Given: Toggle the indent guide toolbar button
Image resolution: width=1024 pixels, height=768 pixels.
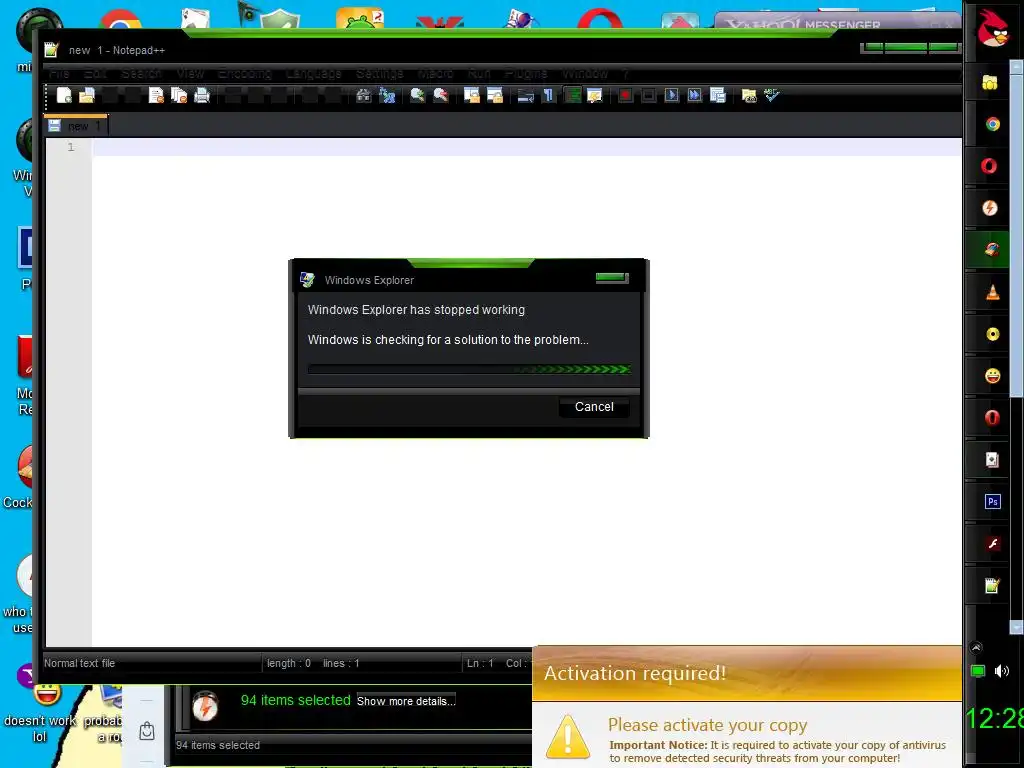Looking at the screenshot, I should [572, 95].
